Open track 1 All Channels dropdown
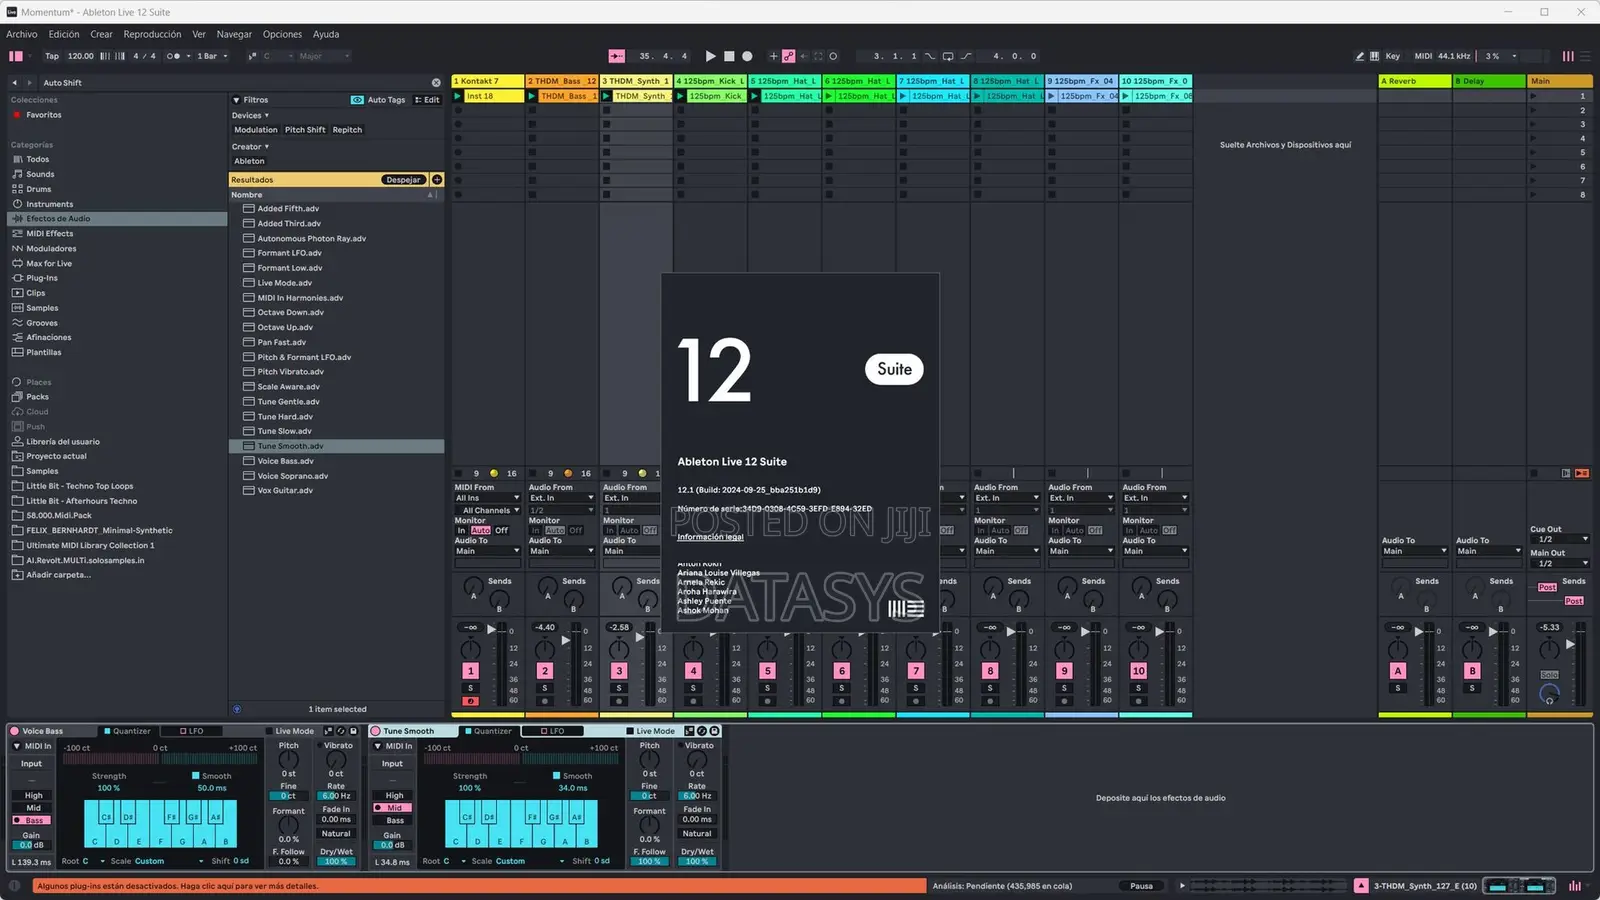The height and width of the screenshot is (900, 1600). click(487, 510)
